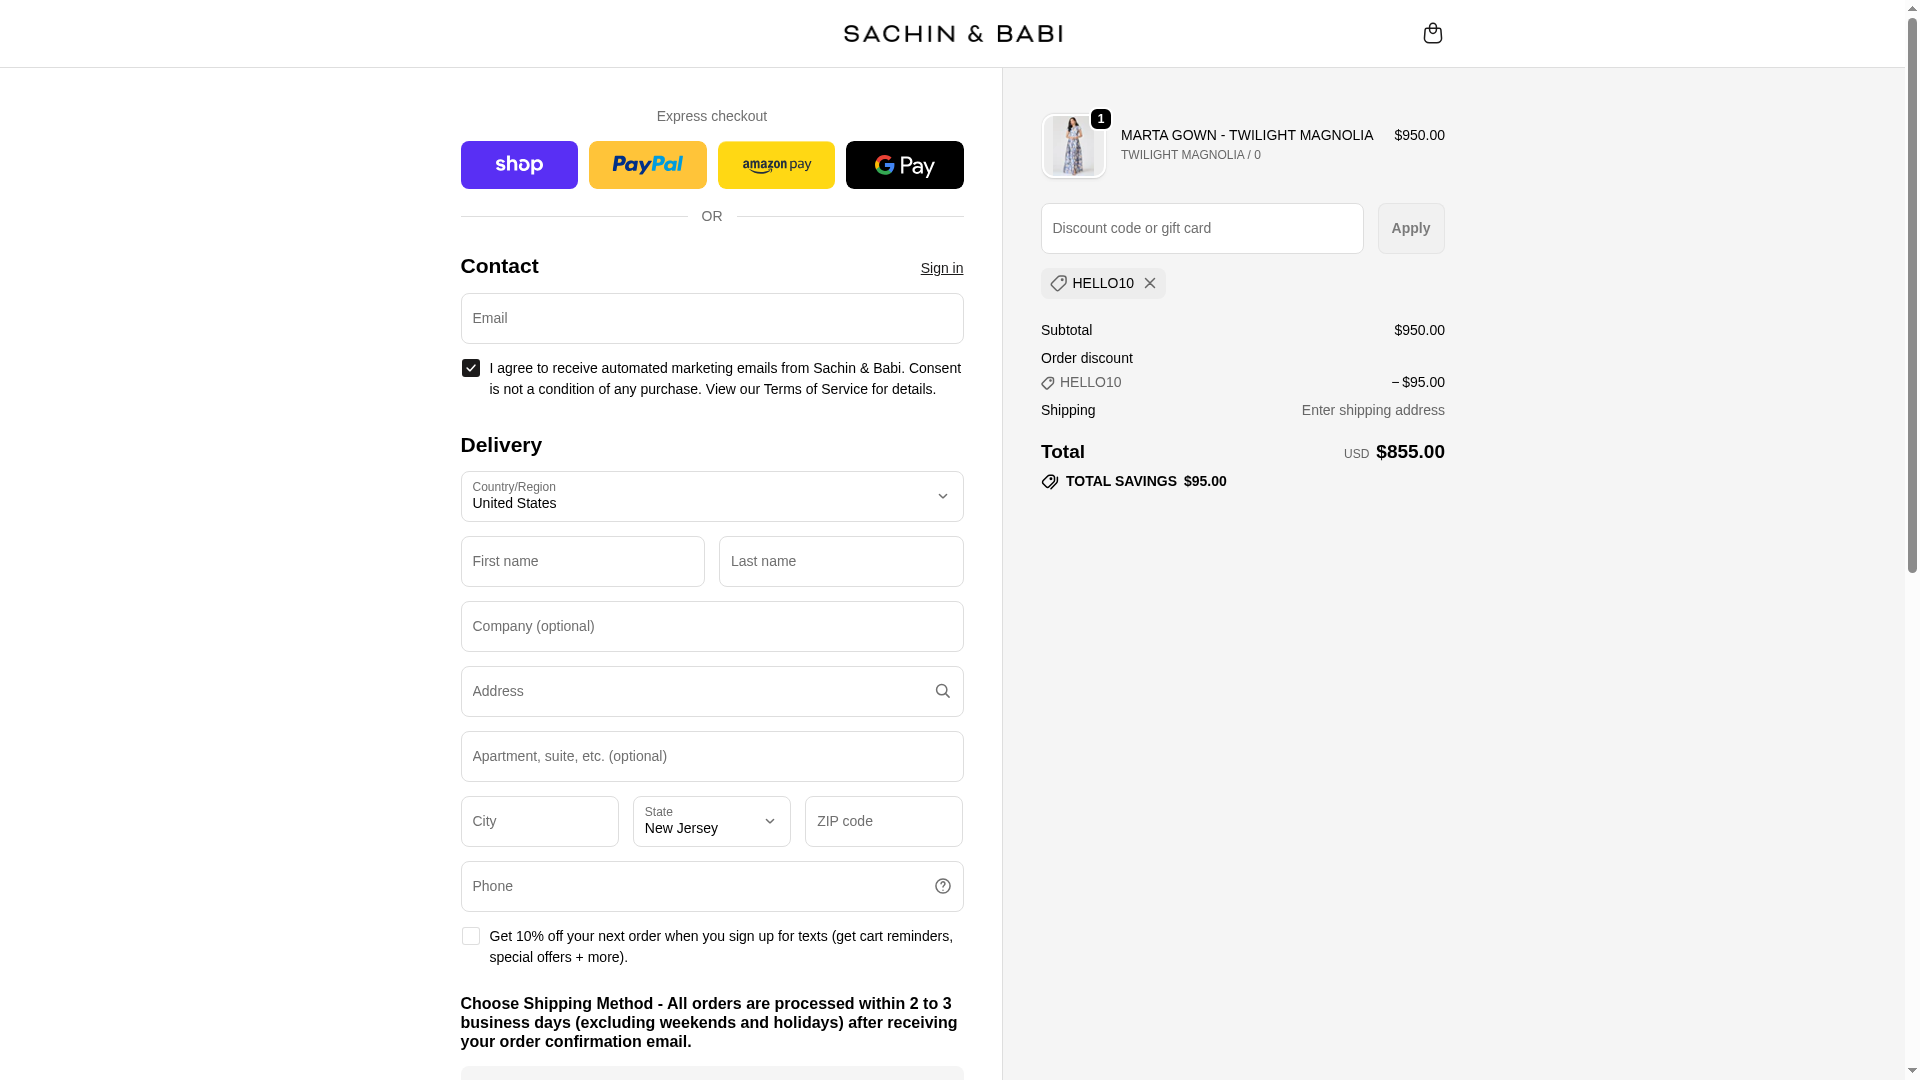Check out using Amazon Pay
The width and height of the screenshot is (1920, 1080).
[776, 165]
